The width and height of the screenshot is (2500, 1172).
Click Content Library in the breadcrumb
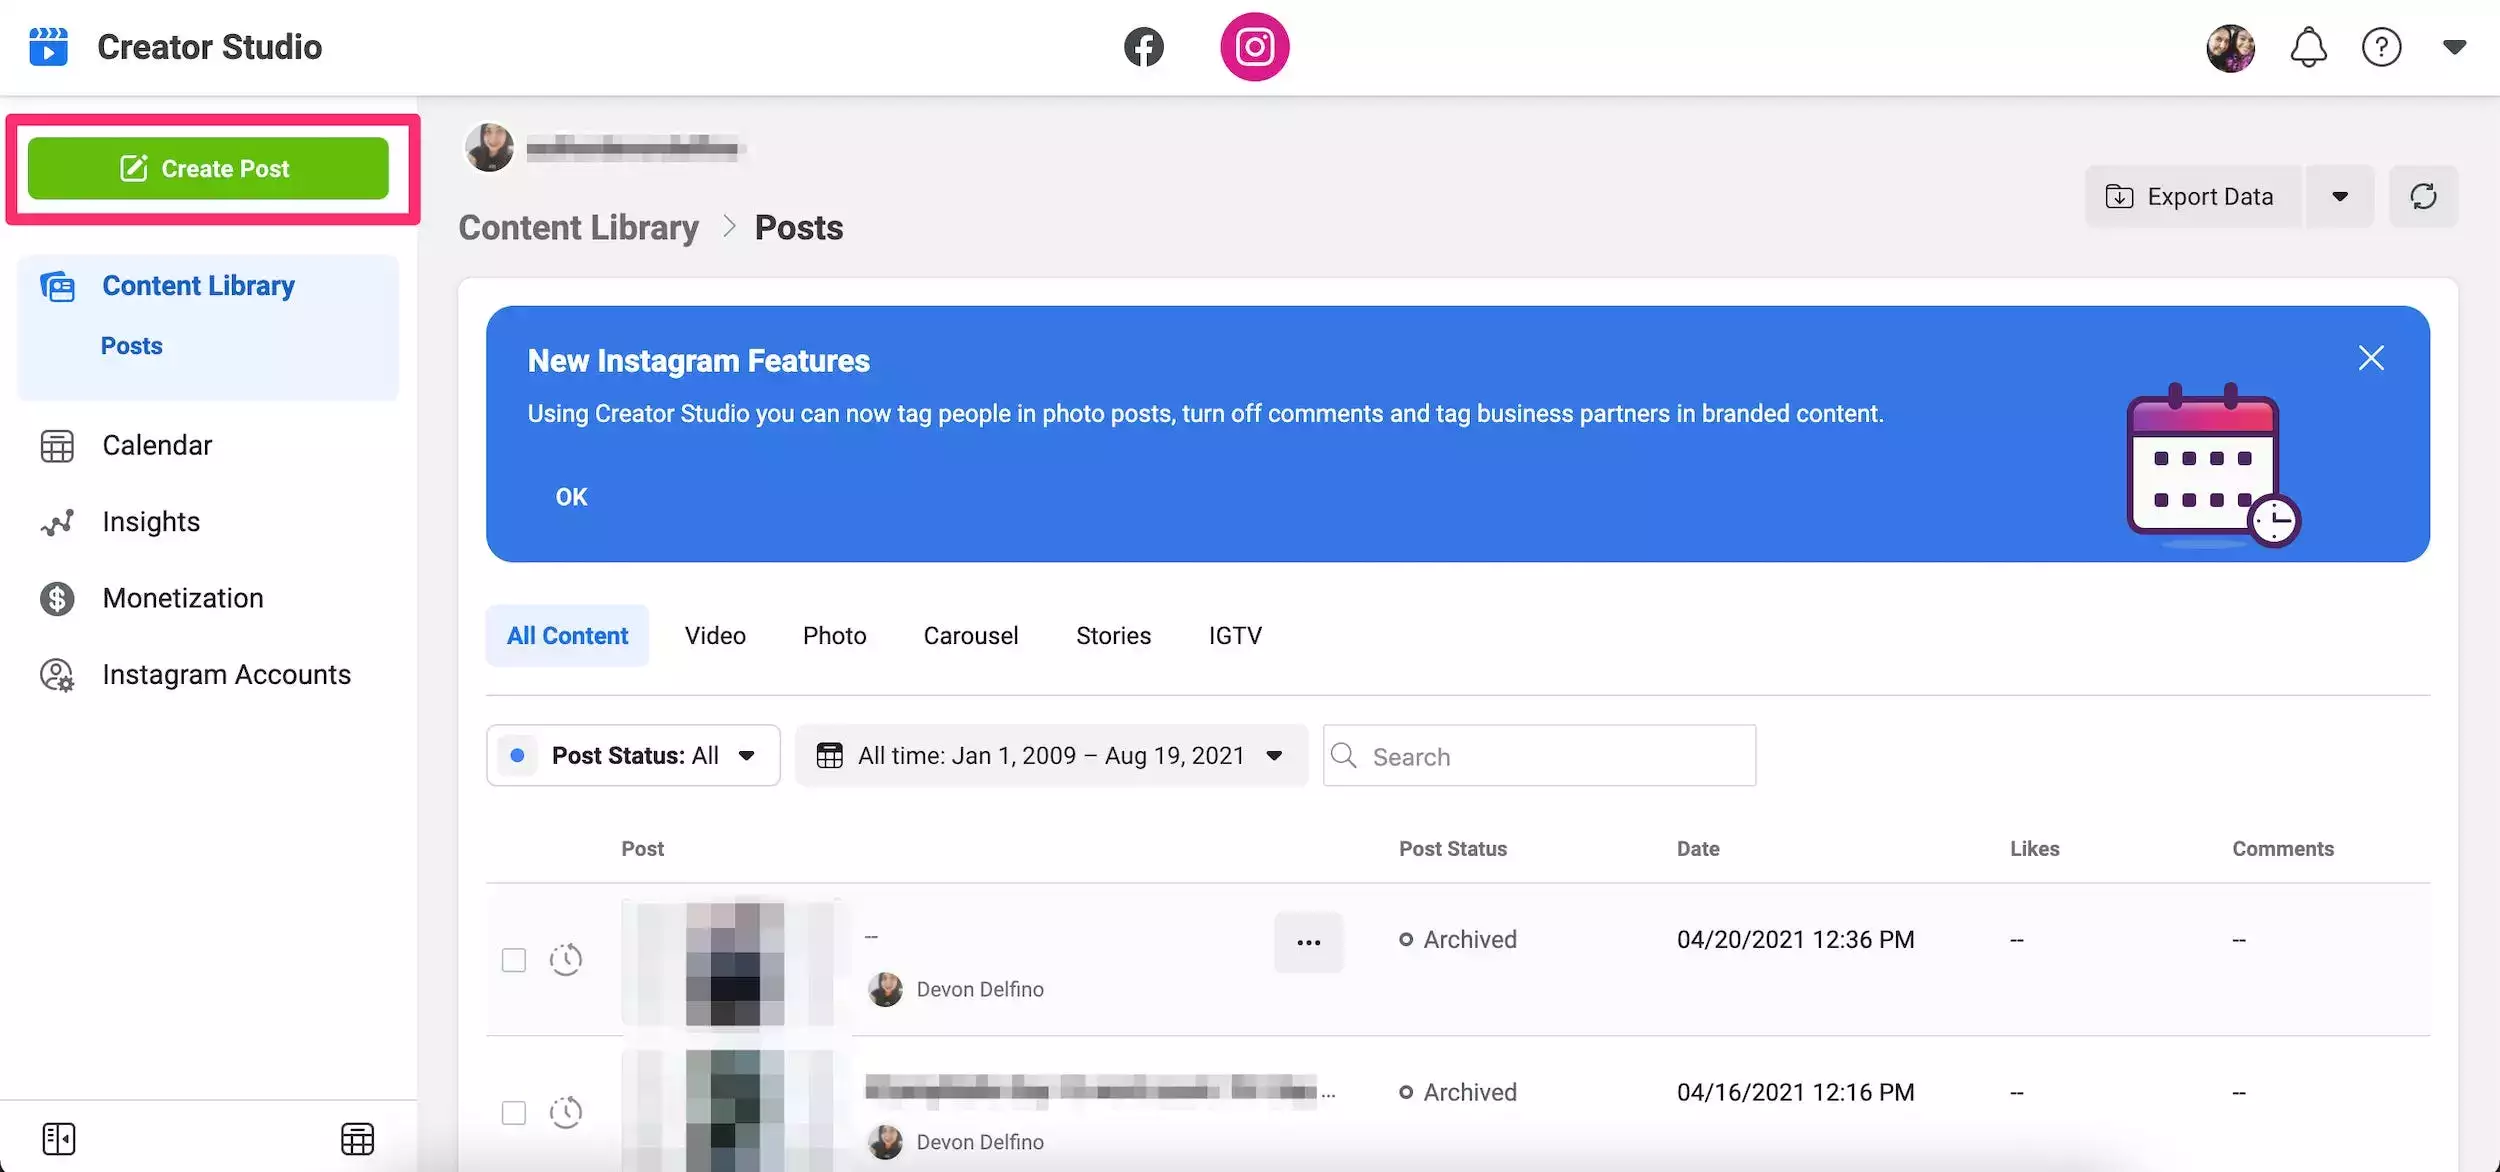[x=578, y=228]
